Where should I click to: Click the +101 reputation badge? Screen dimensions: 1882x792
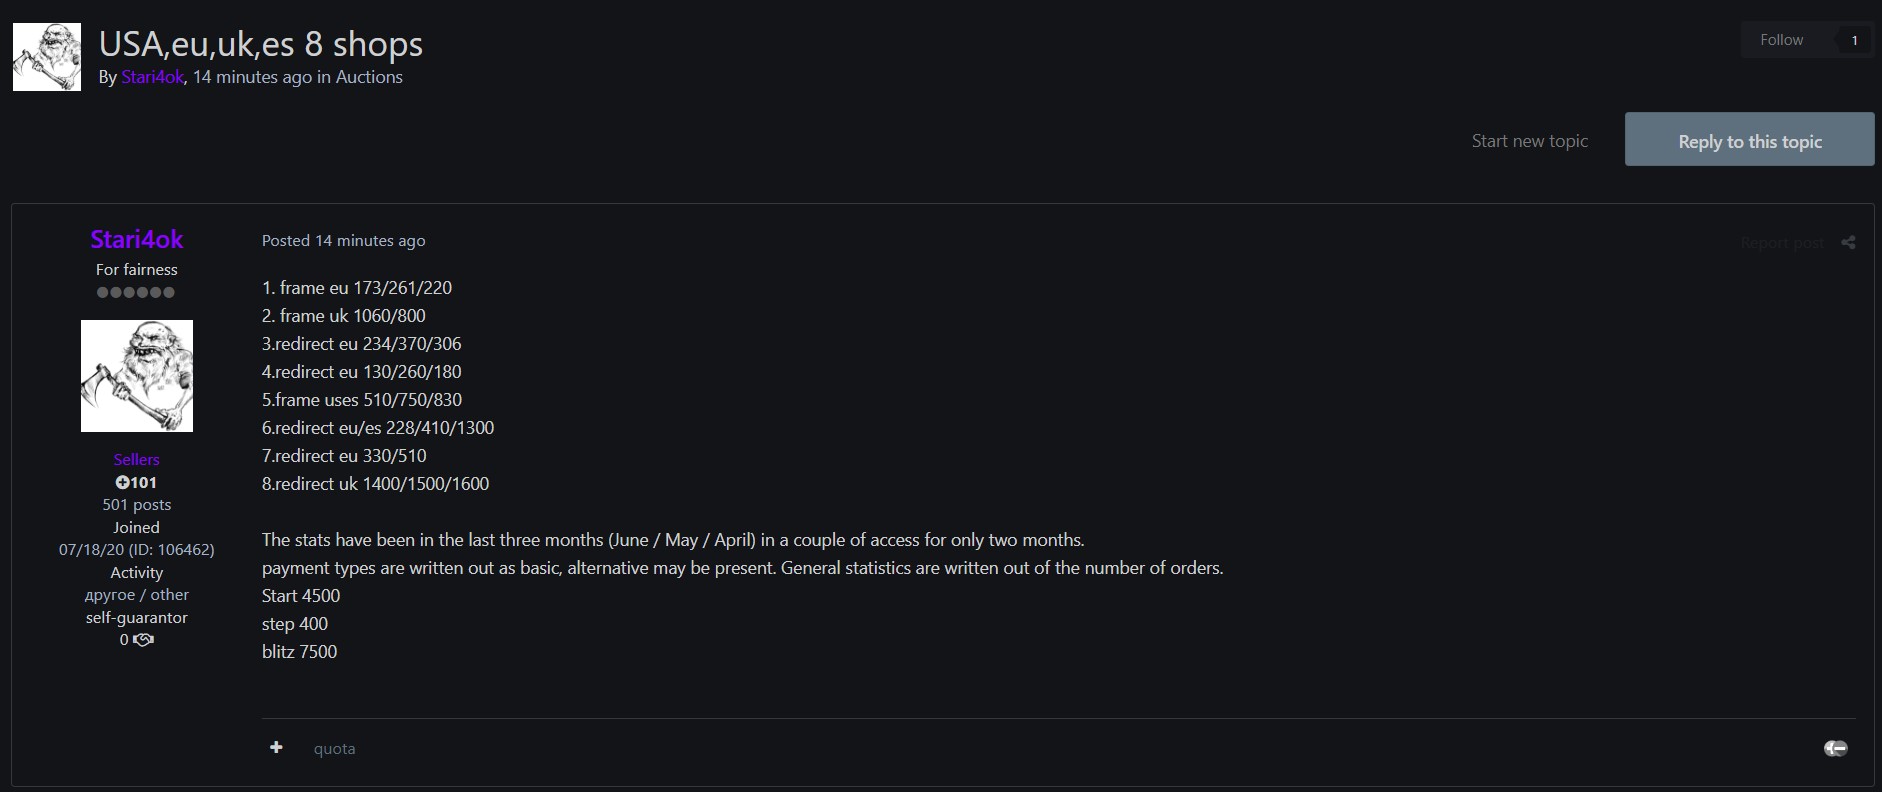tap(136, 482)
